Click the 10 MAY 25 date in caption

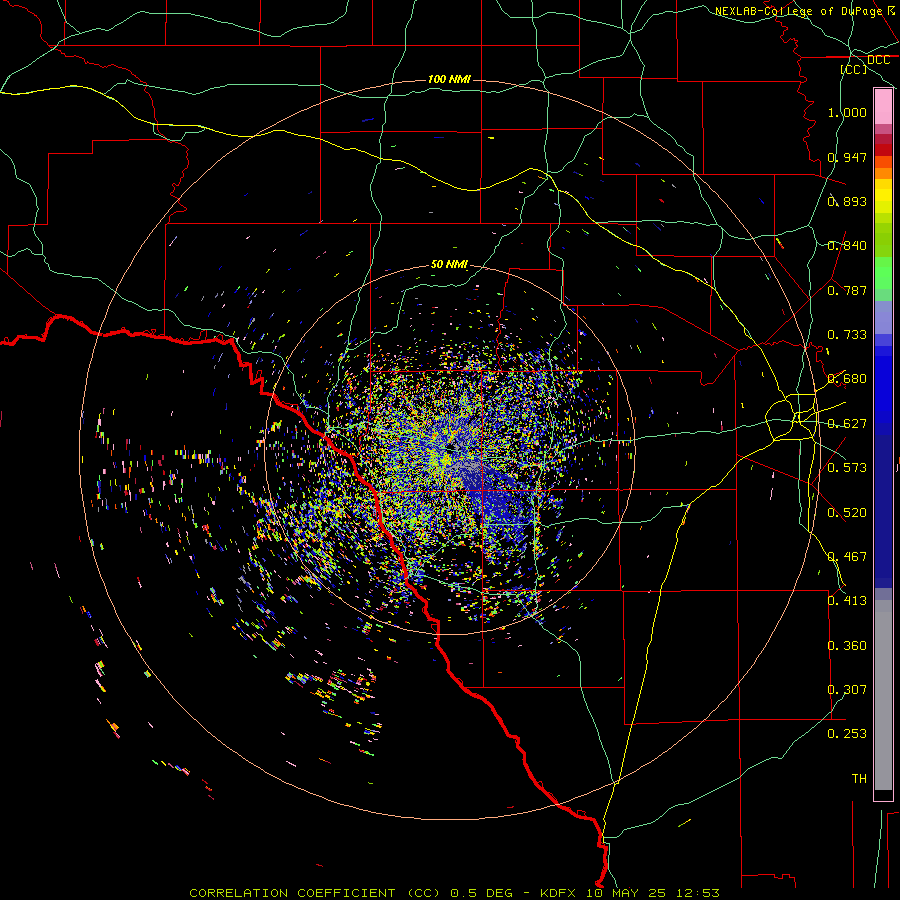tap(627, 893)
